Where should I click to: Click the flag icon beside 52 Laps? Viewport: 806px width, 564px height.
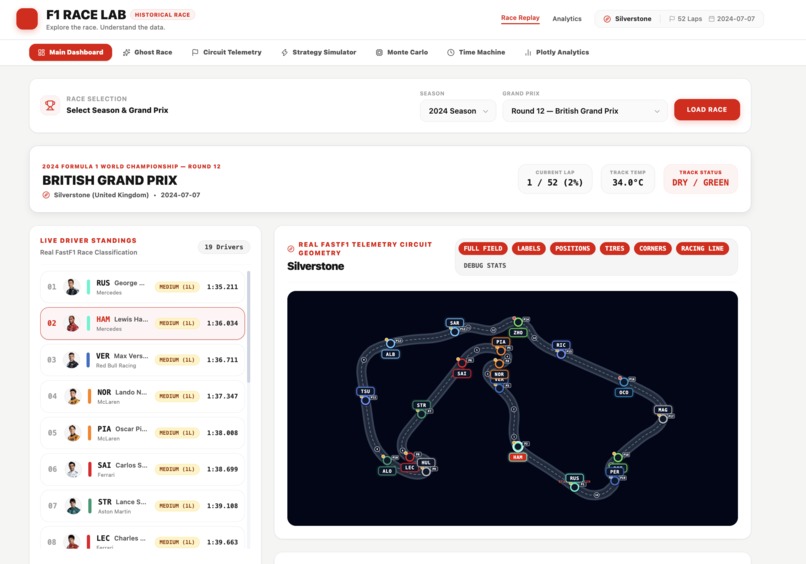[672, 19]
